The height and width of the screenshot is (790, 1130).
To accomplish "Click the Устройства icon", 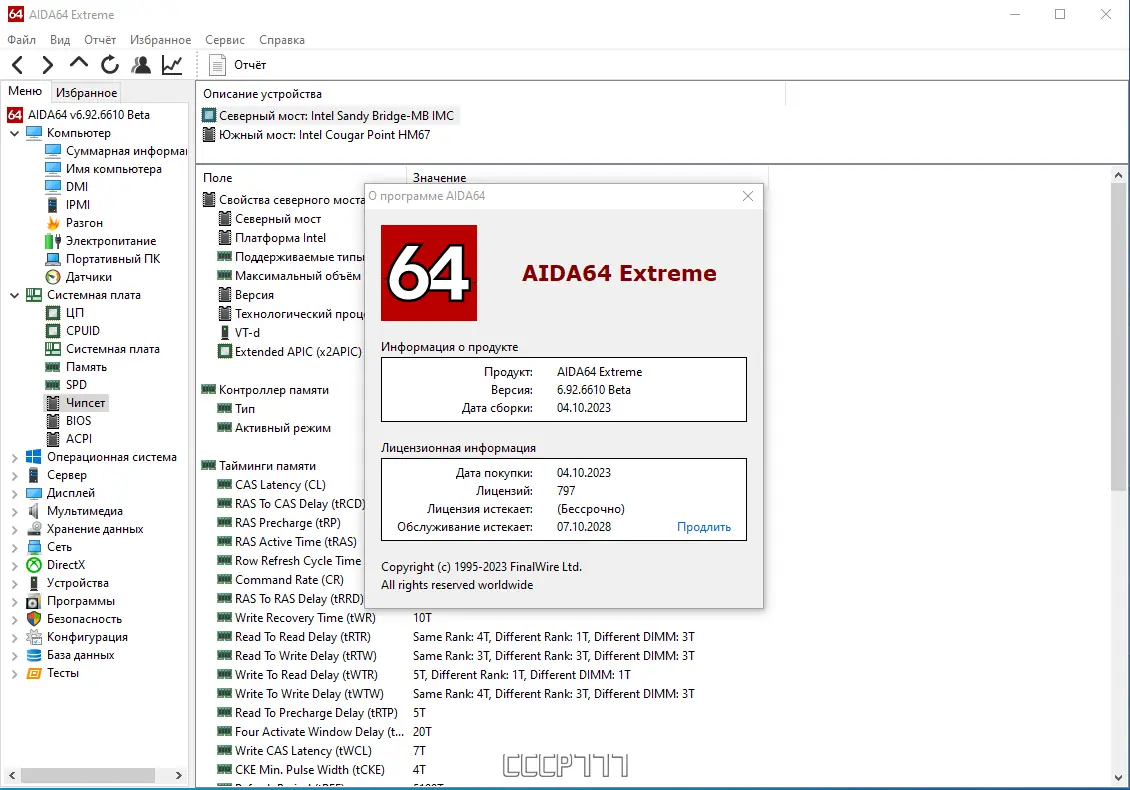I will (x=34, y=583).
